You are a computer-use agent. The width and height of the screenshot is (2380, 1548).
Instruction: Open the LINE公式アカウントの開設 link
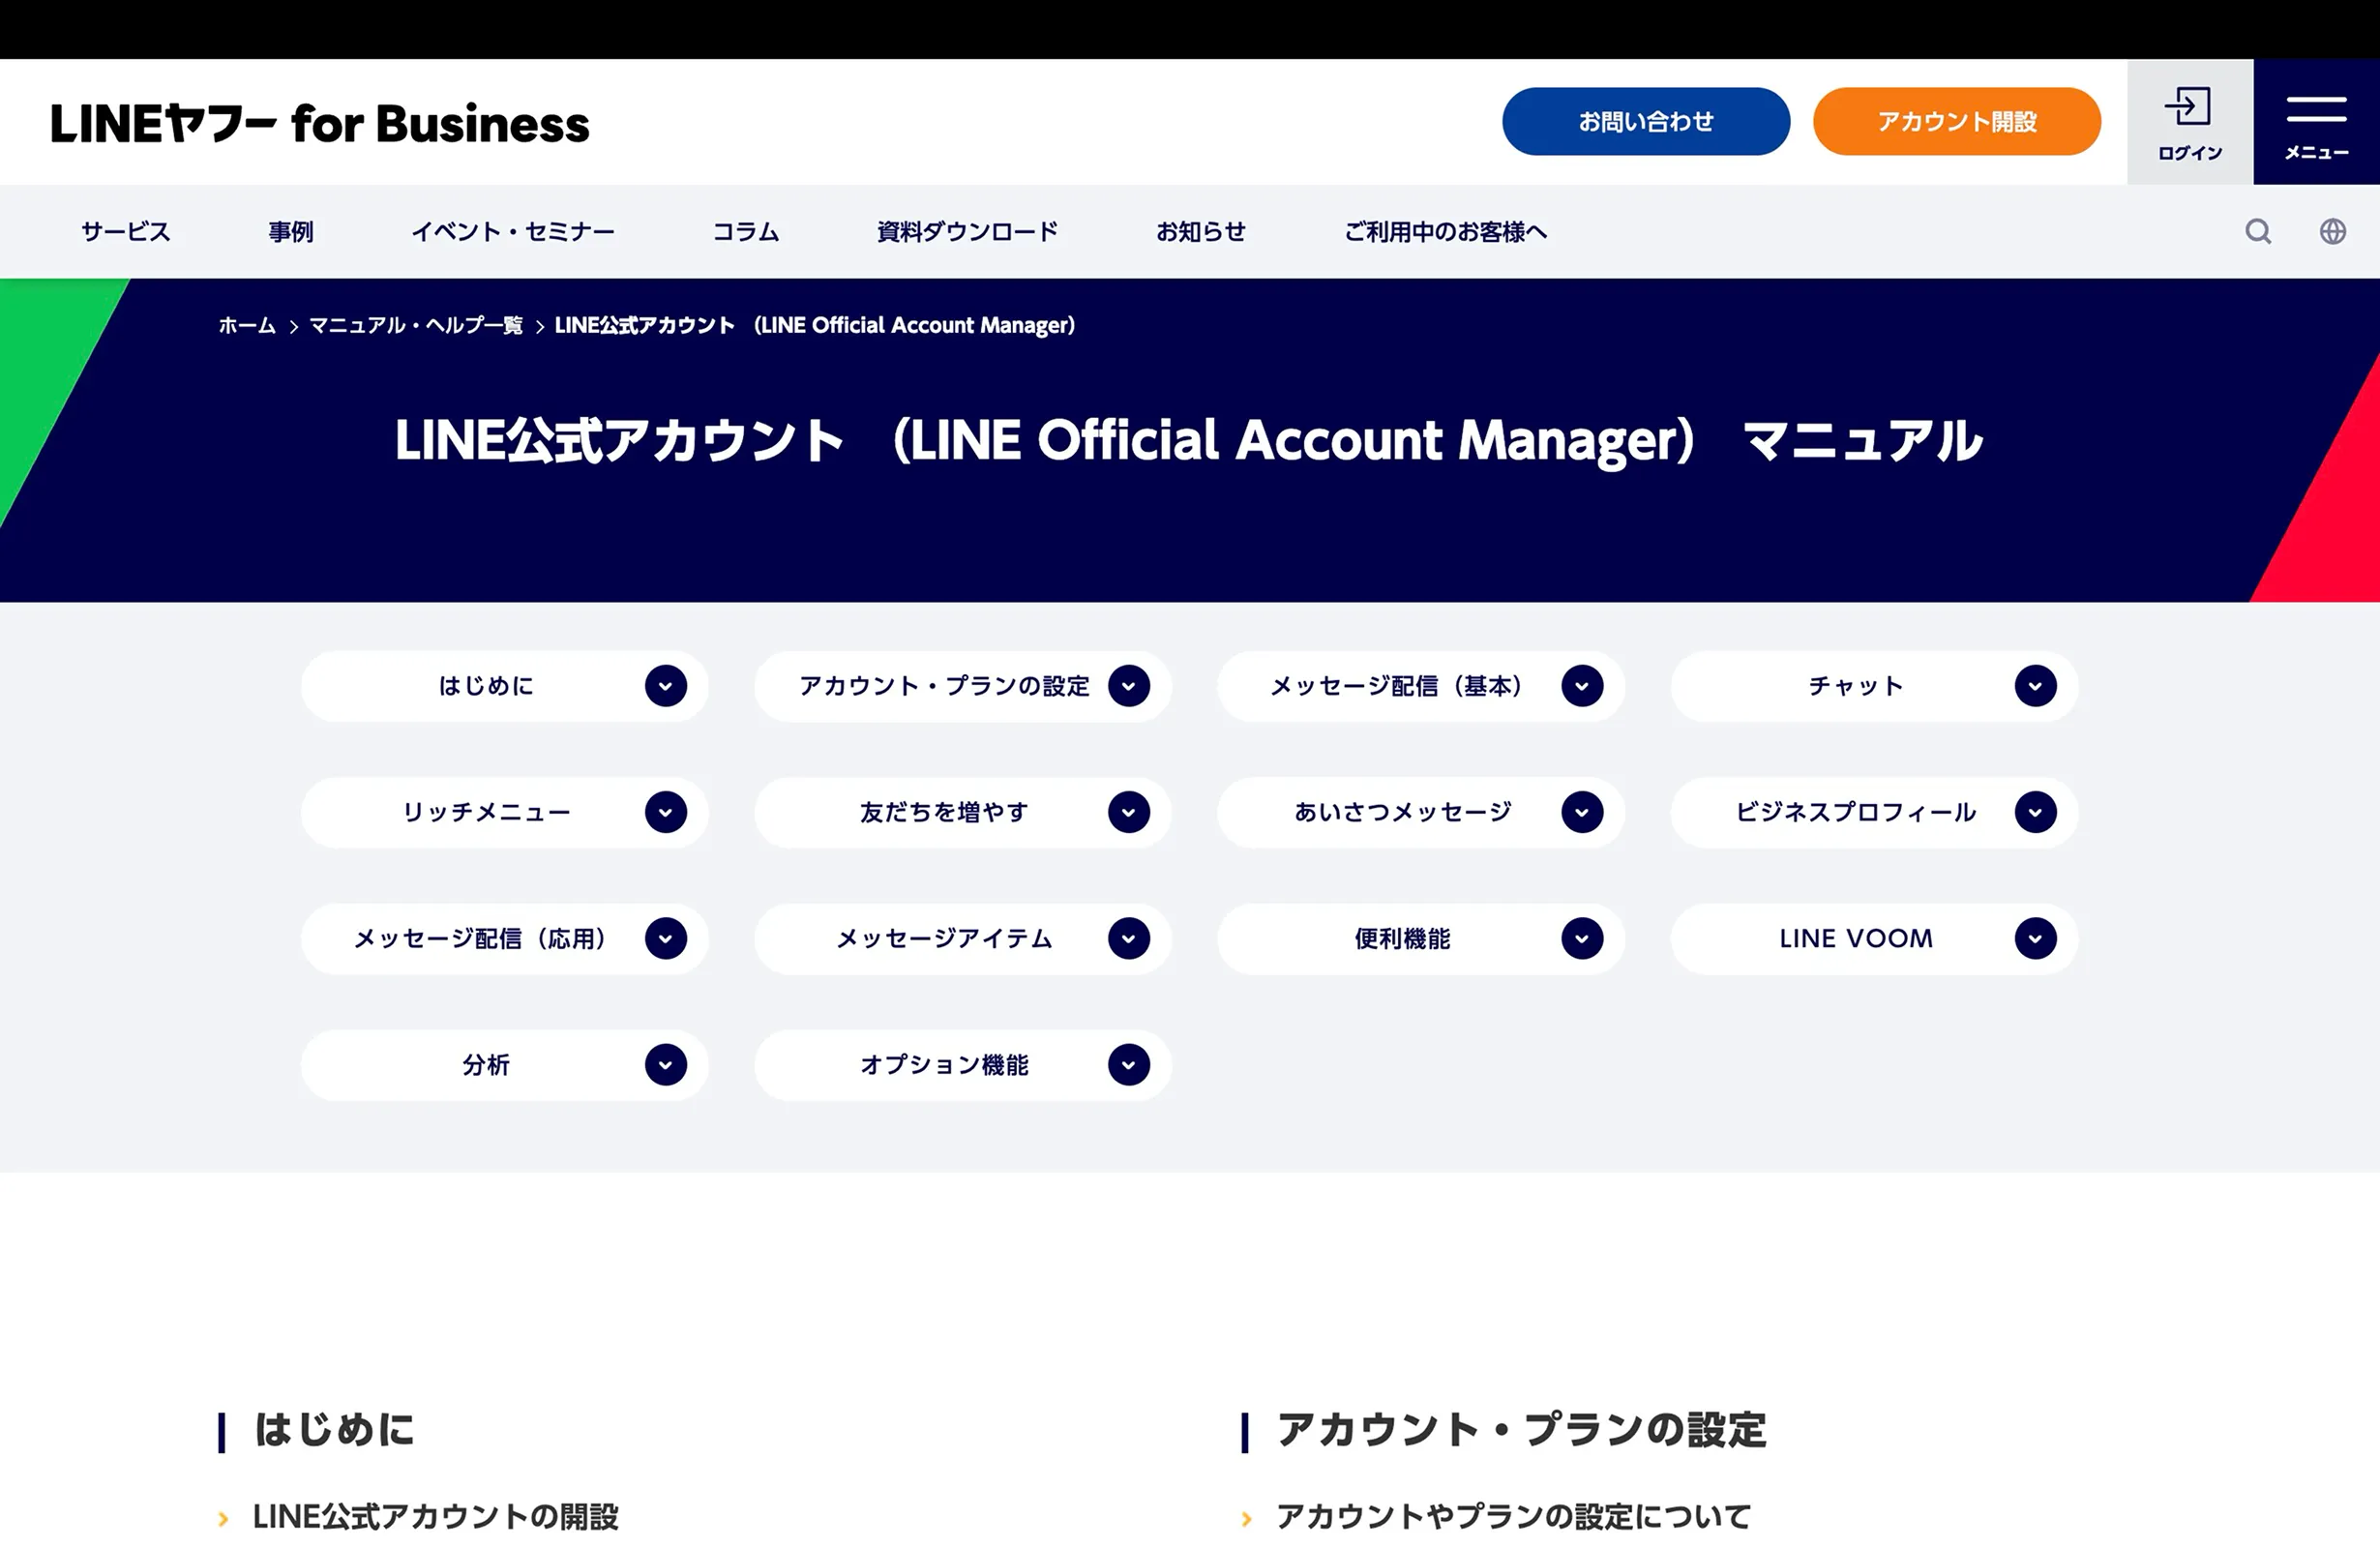pyautogui.click(x=435, y=1517)
